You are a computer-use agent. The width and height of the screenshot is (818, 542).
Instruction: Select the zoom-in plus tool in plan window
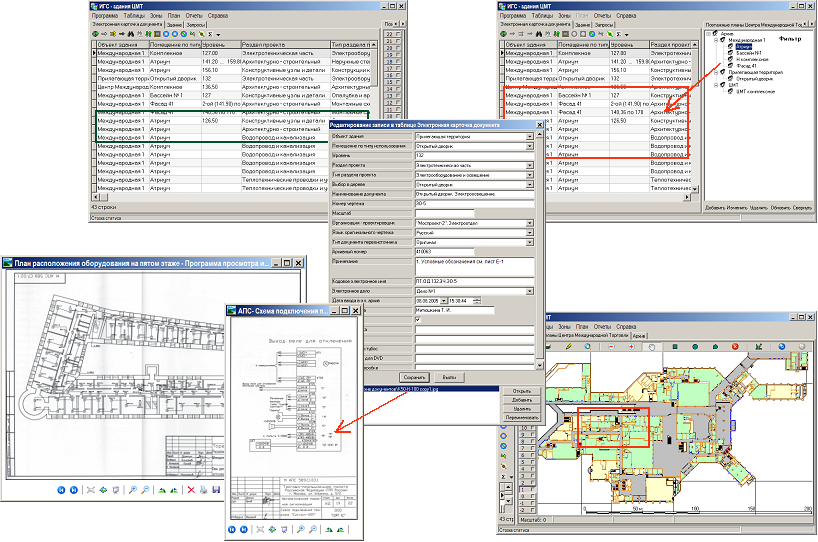(631, 346)
